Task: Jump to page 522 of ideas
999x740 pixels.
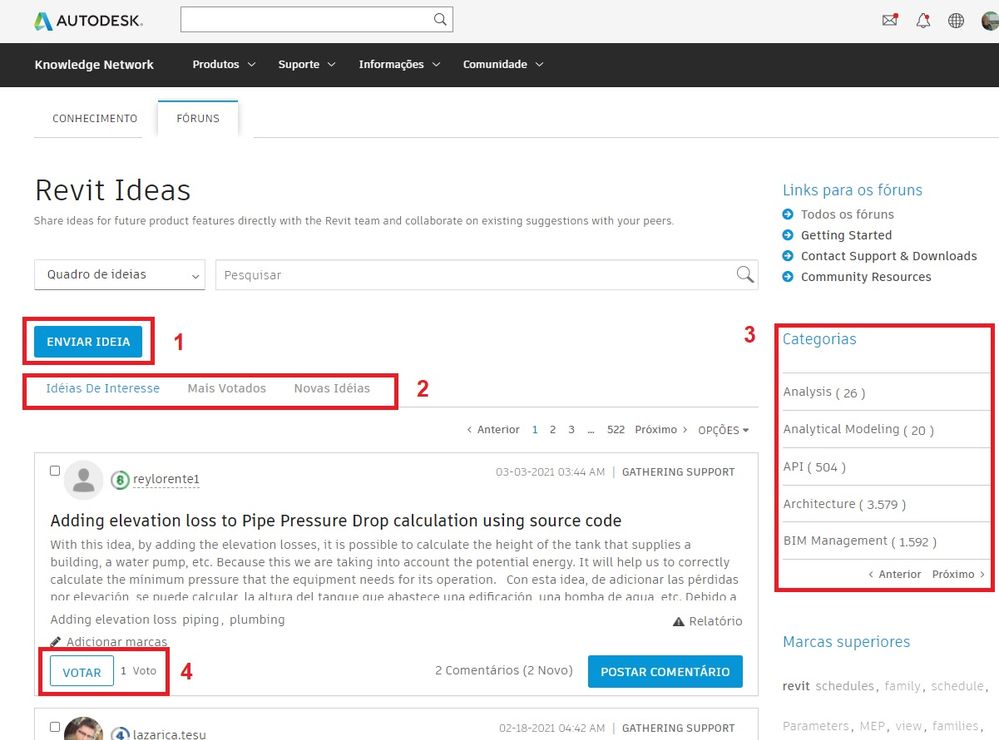Action: click(615, 430)
